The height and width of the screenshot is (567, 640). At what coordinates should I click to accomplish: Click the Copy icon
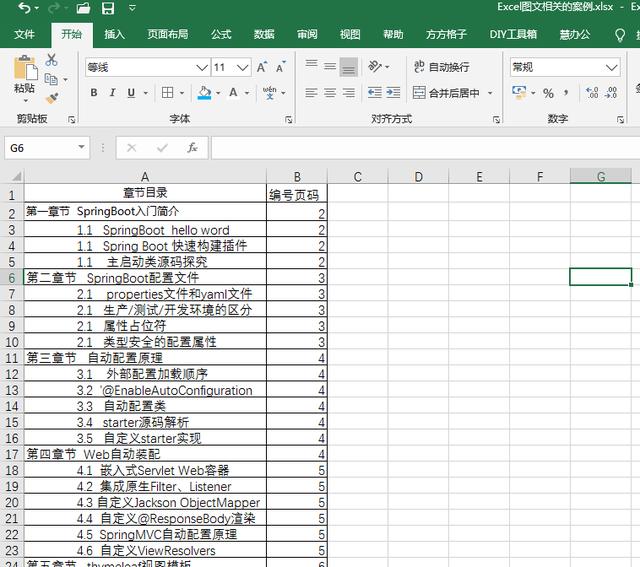pyautogui.click(x=51, y=79)
